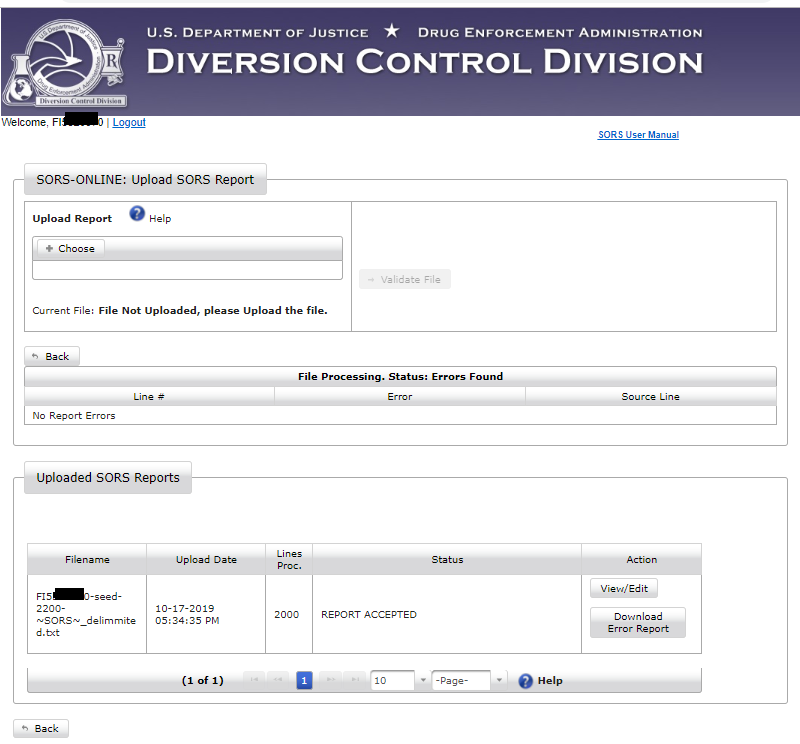Screen dimensions: 800x744
Task: Click the Choose file button
Action: click(x=71, y=249)
